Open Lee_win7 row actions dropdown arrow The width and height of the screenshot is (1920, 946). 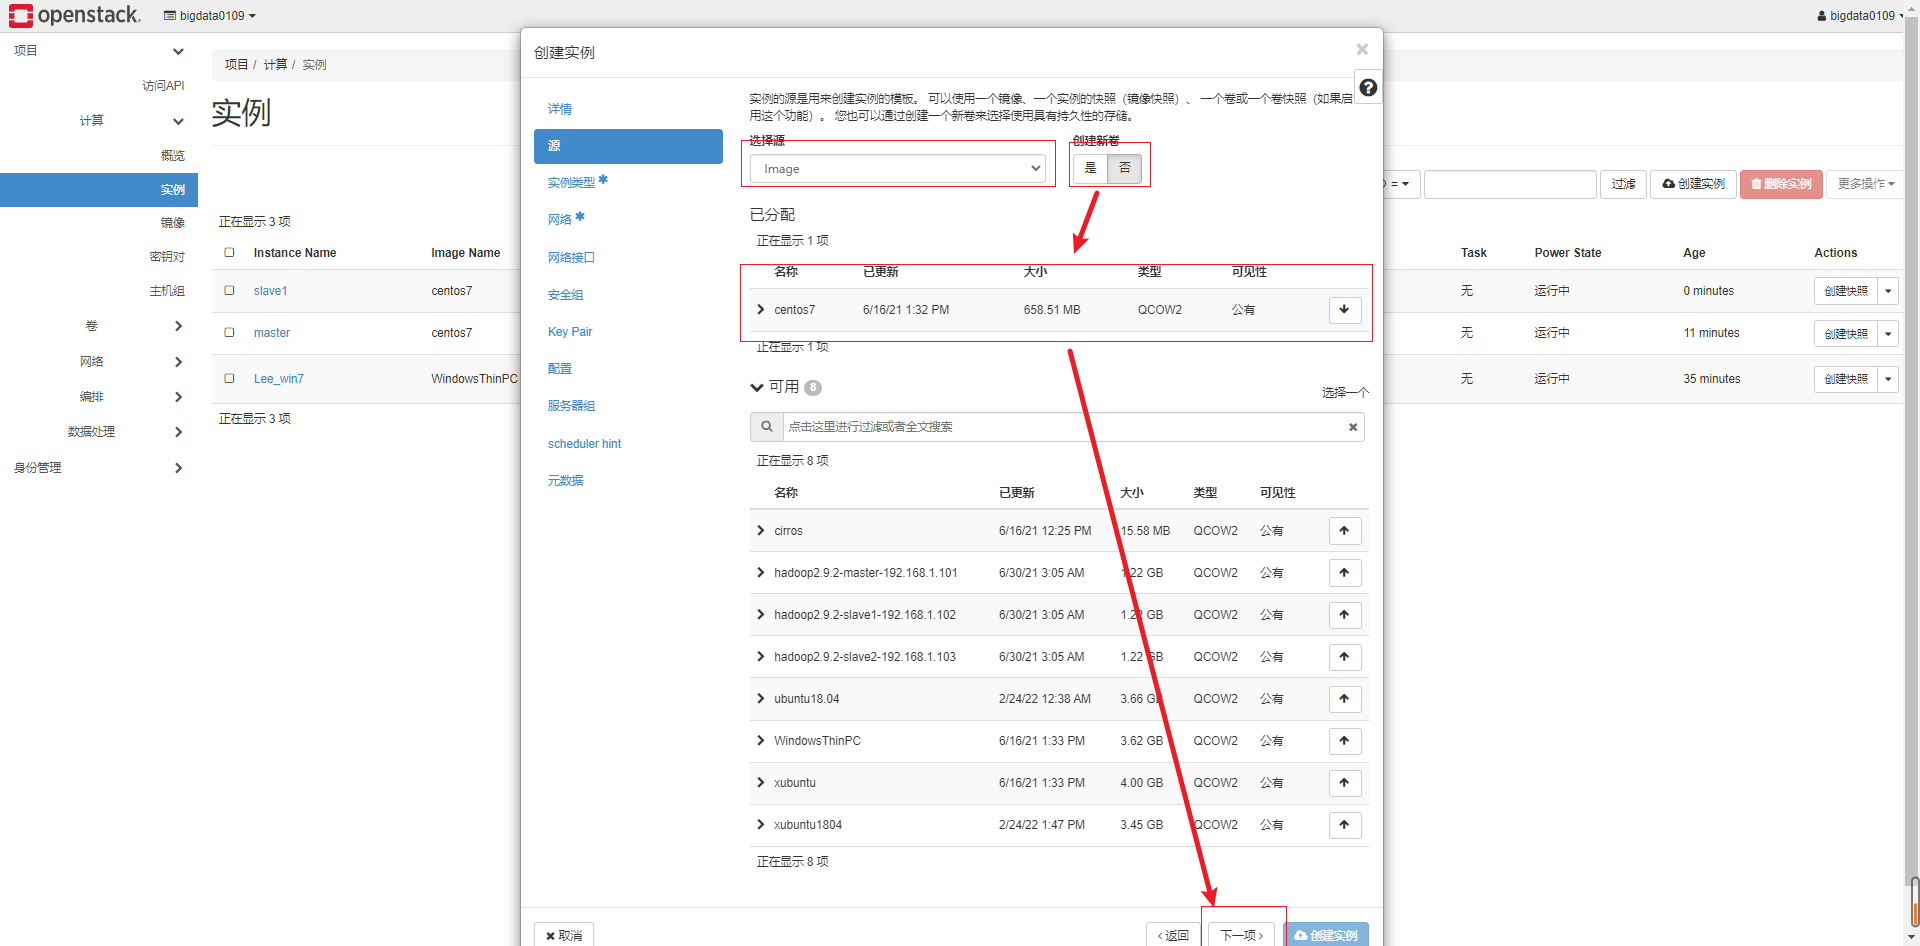1888,379
